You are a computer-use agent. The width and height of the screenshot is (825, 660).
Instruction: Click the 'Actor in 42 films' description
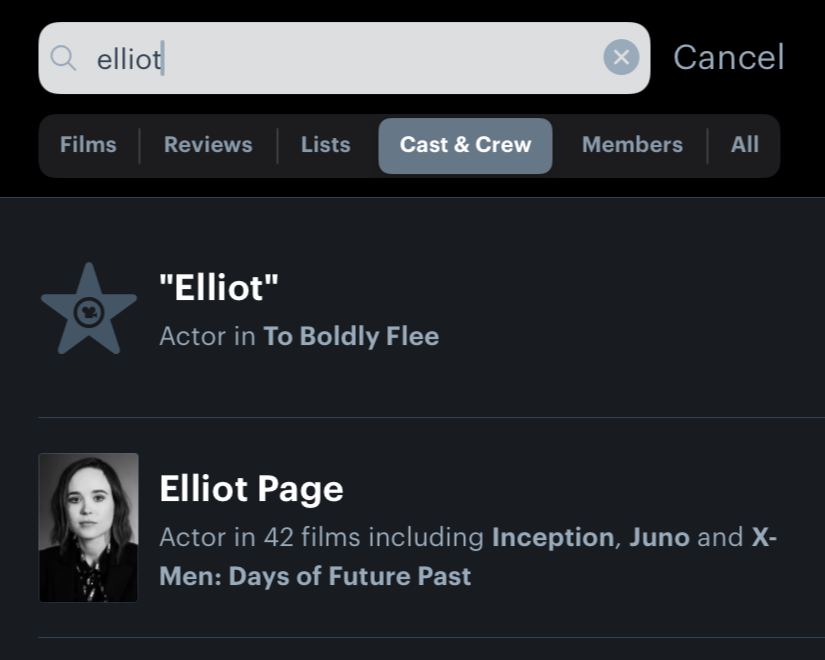(x=321, y=537)
